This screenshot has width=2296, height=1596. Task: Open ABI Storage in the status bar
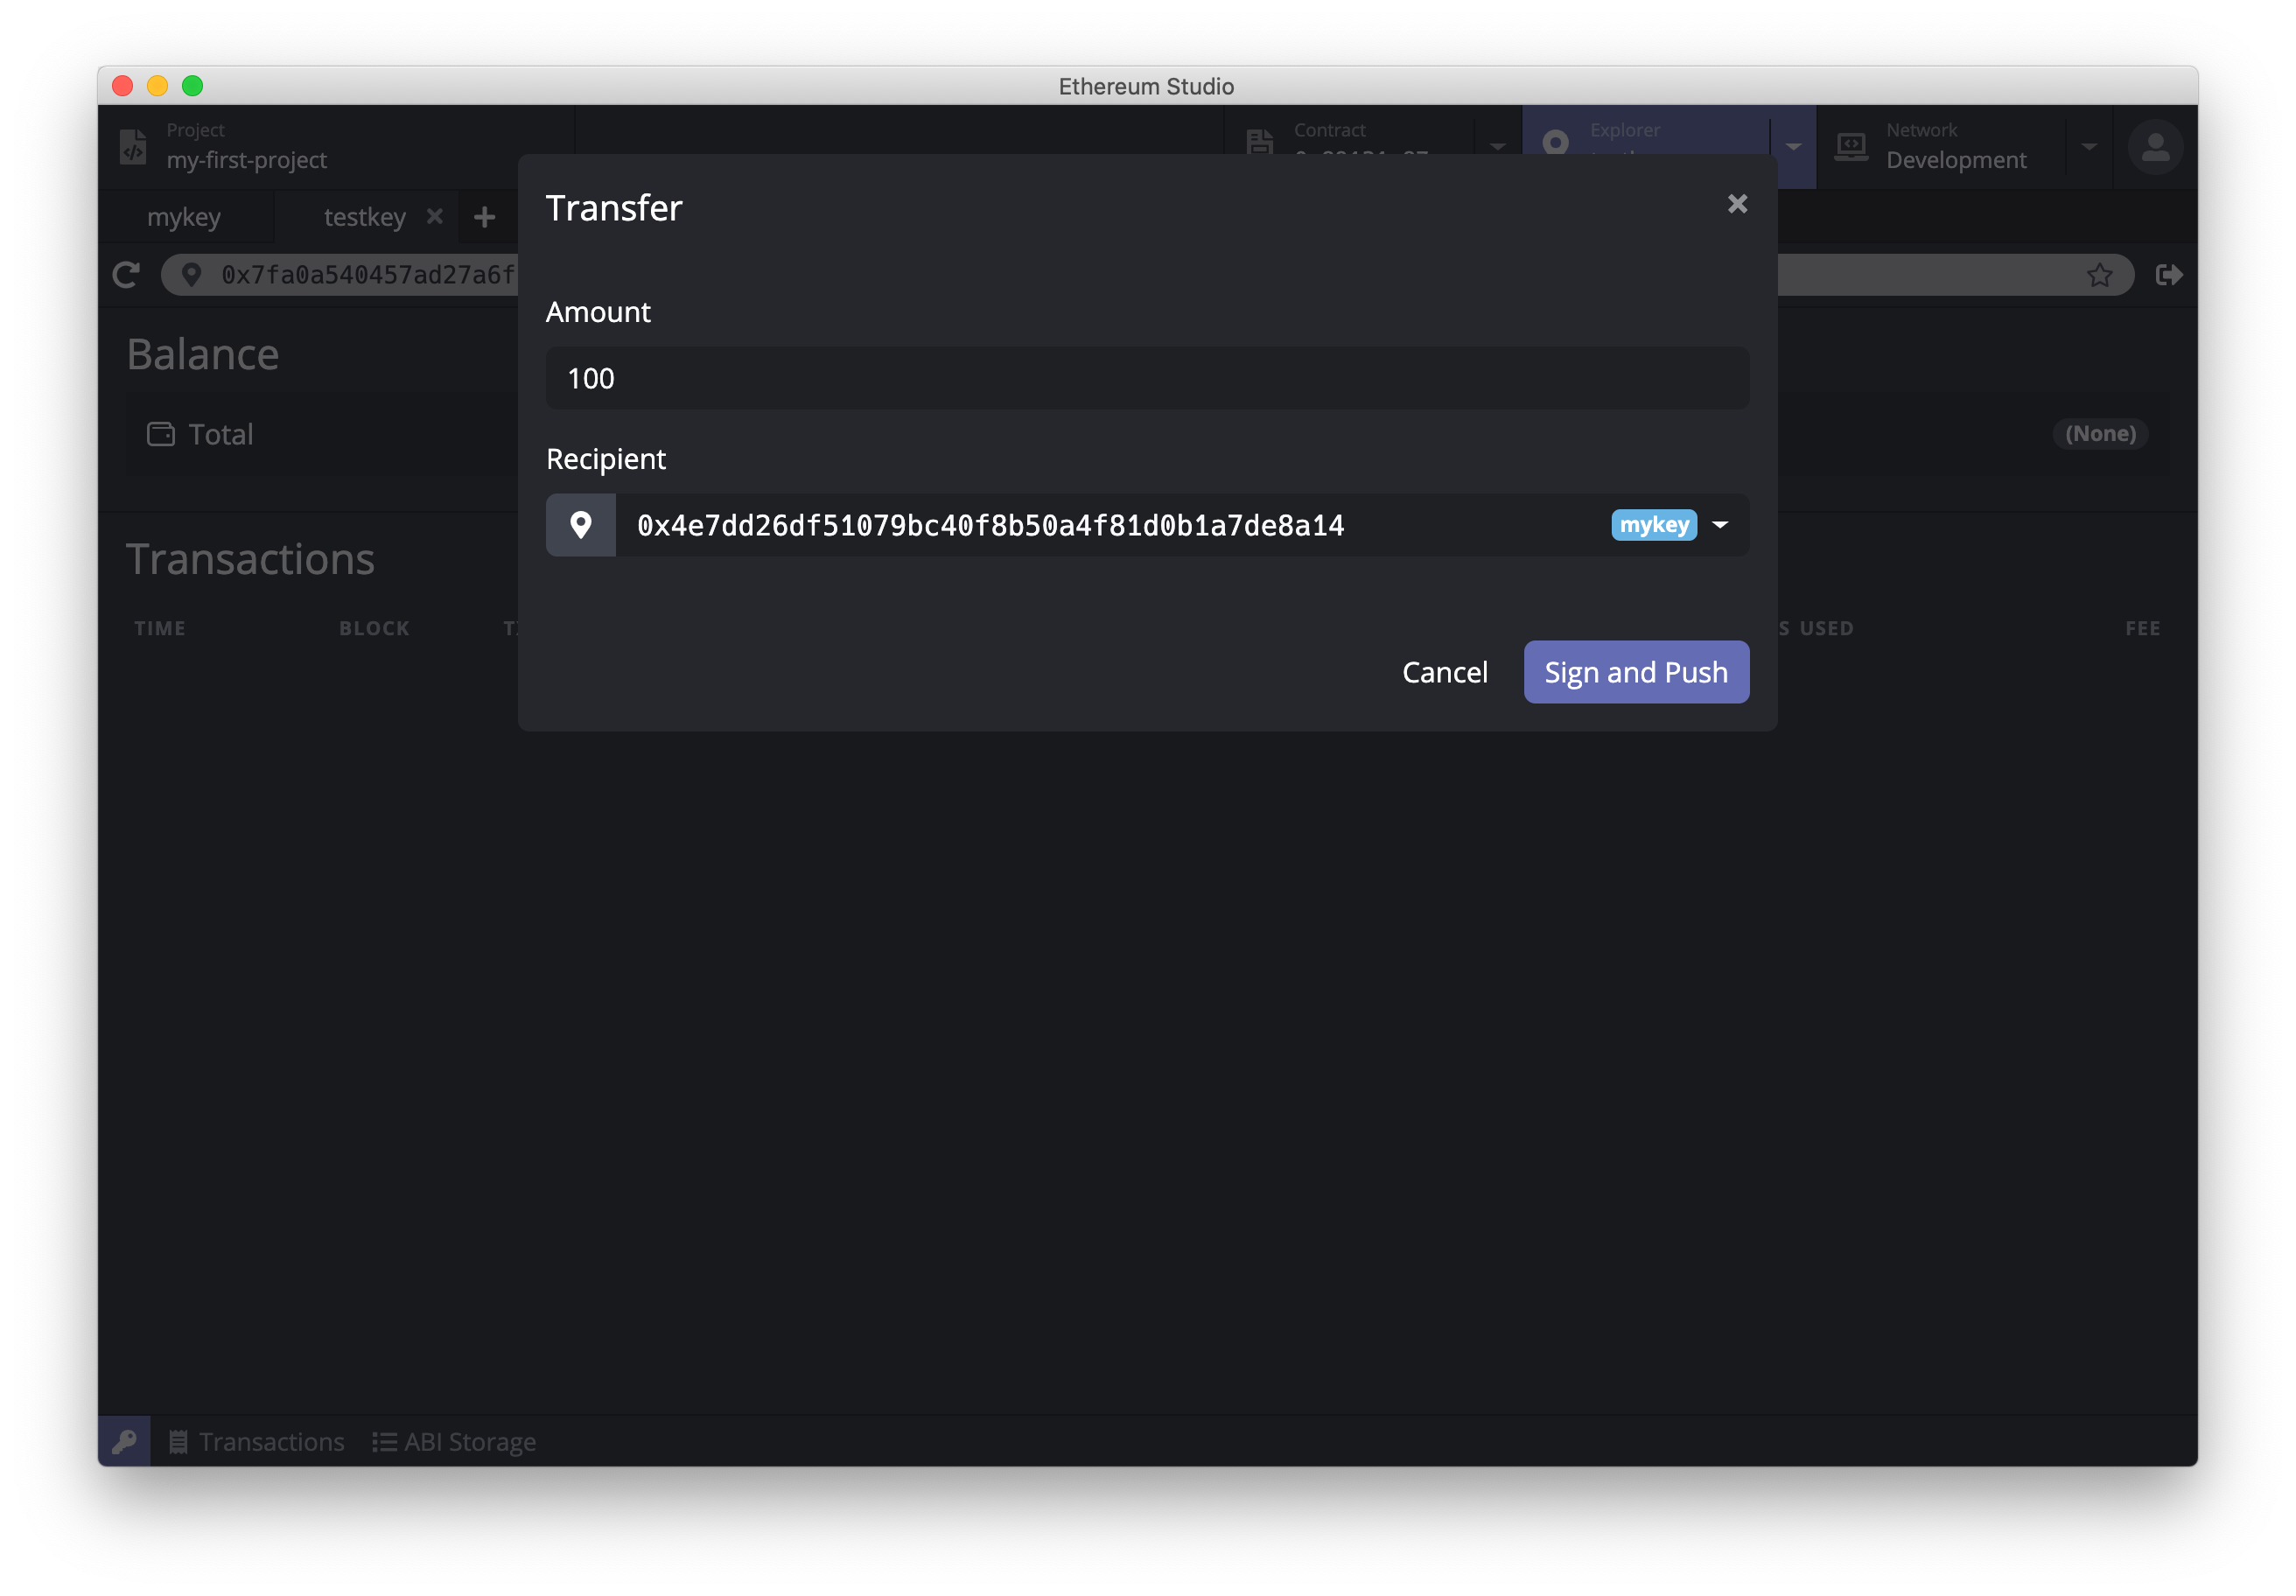click(x=455, y=1441)
